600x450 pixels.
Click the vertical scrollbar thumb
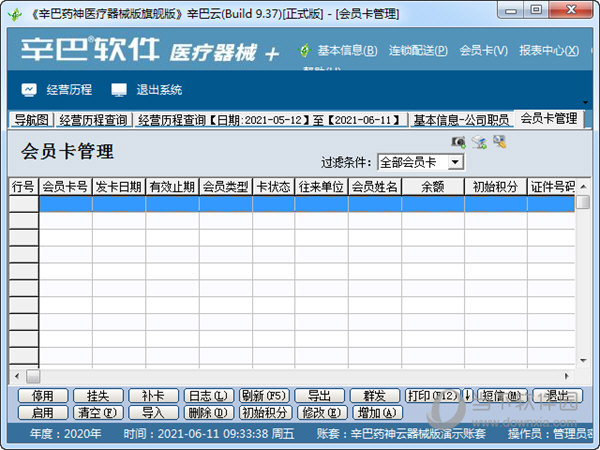click(x=583, y=202)
